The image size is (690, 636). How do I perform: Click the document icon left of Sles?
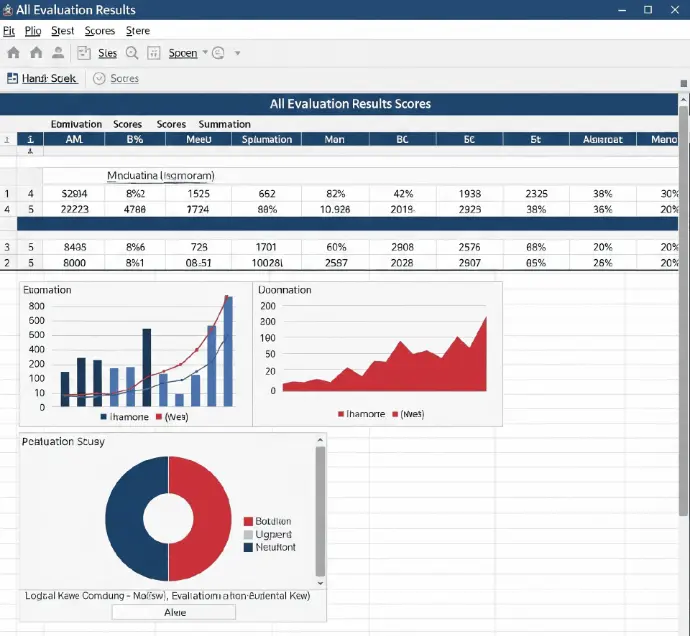84,53
